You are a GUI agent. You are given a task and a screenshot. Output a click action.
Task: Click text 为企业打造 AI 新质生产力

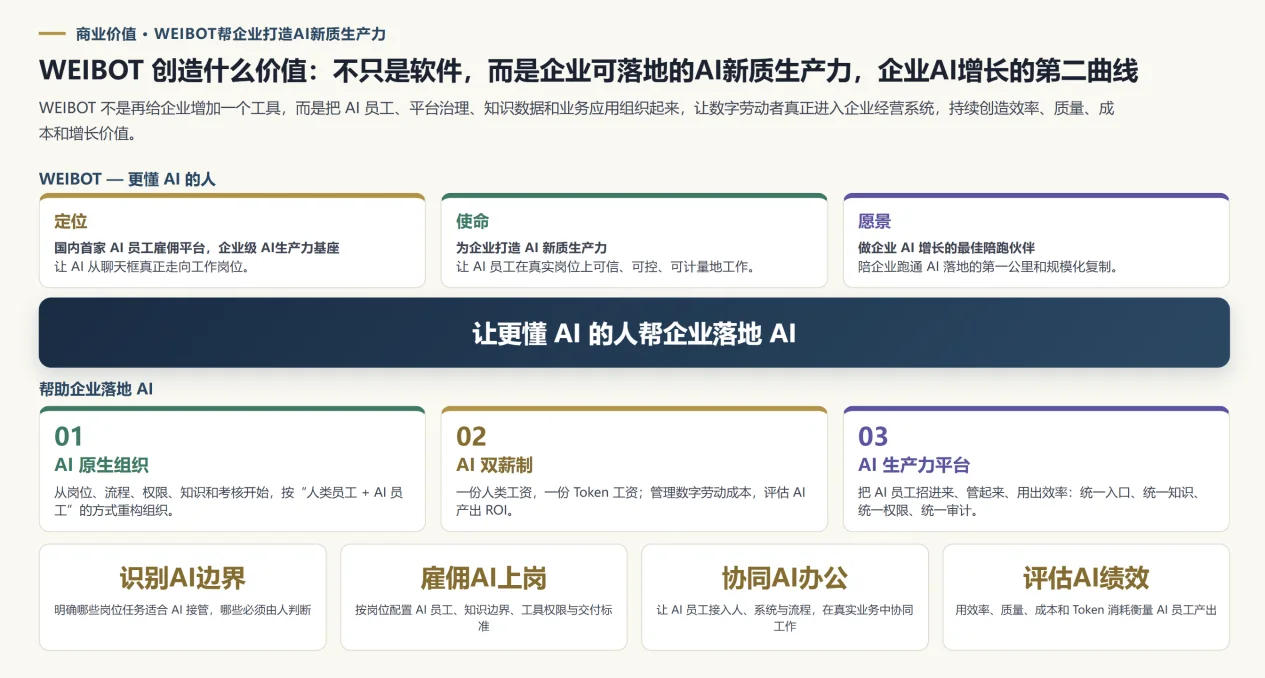point(531,247)
